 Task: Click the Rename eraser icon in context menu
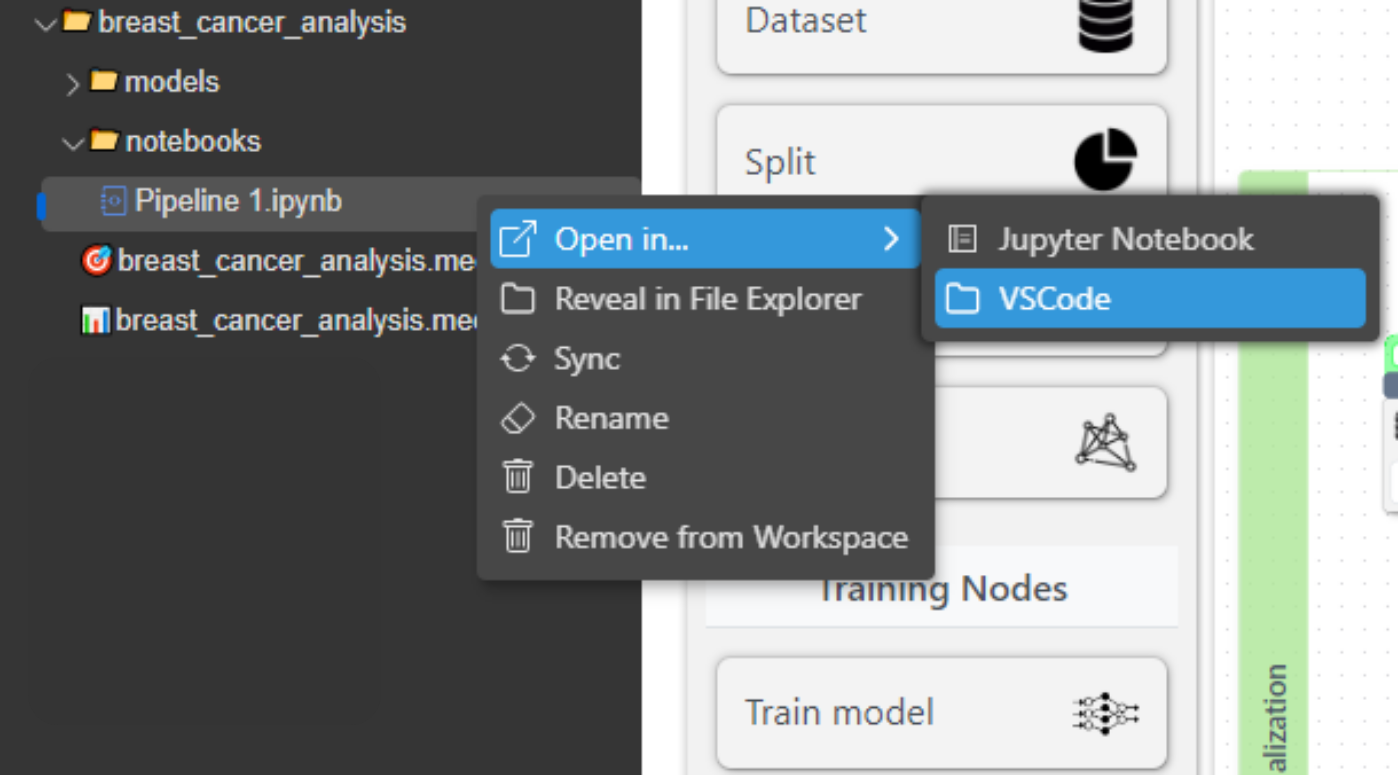coord(517,418)
